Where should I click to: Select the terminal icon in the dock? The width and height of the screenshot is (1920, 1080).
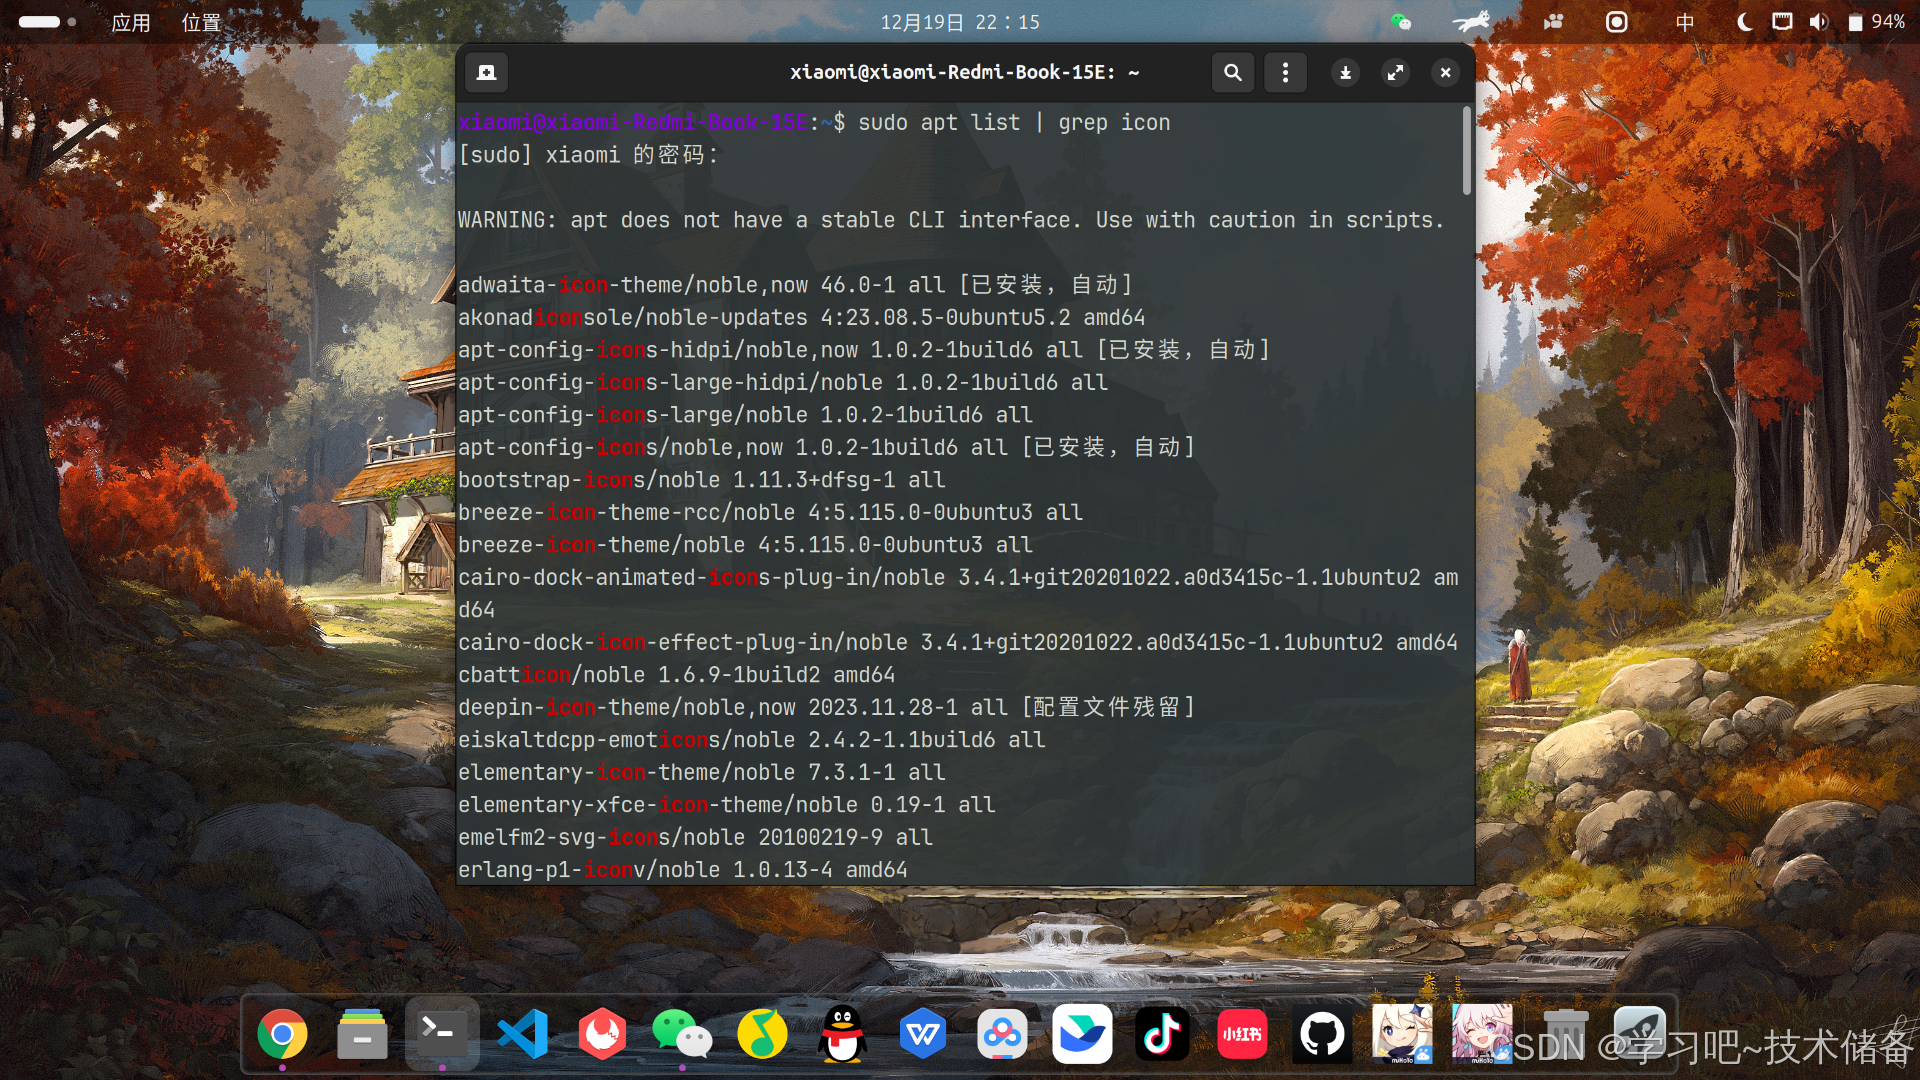pos(442,1033)
